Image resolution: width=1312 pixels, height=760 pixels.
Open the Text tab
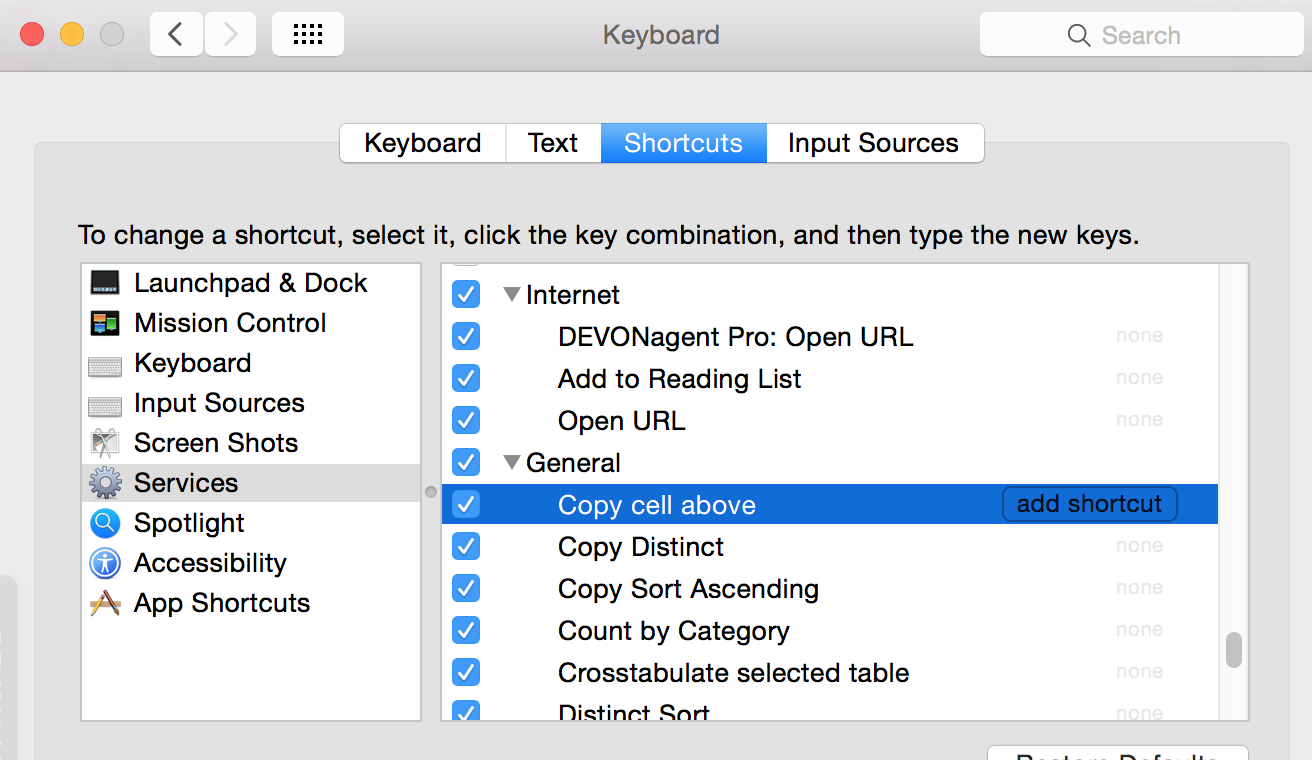(x=553, y=143)
